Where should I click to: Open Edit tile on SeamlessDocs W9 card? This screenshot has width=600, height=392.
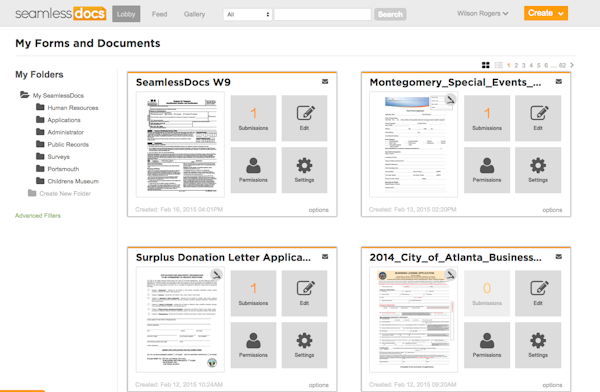pyautogui.click(x=304, y=118)
